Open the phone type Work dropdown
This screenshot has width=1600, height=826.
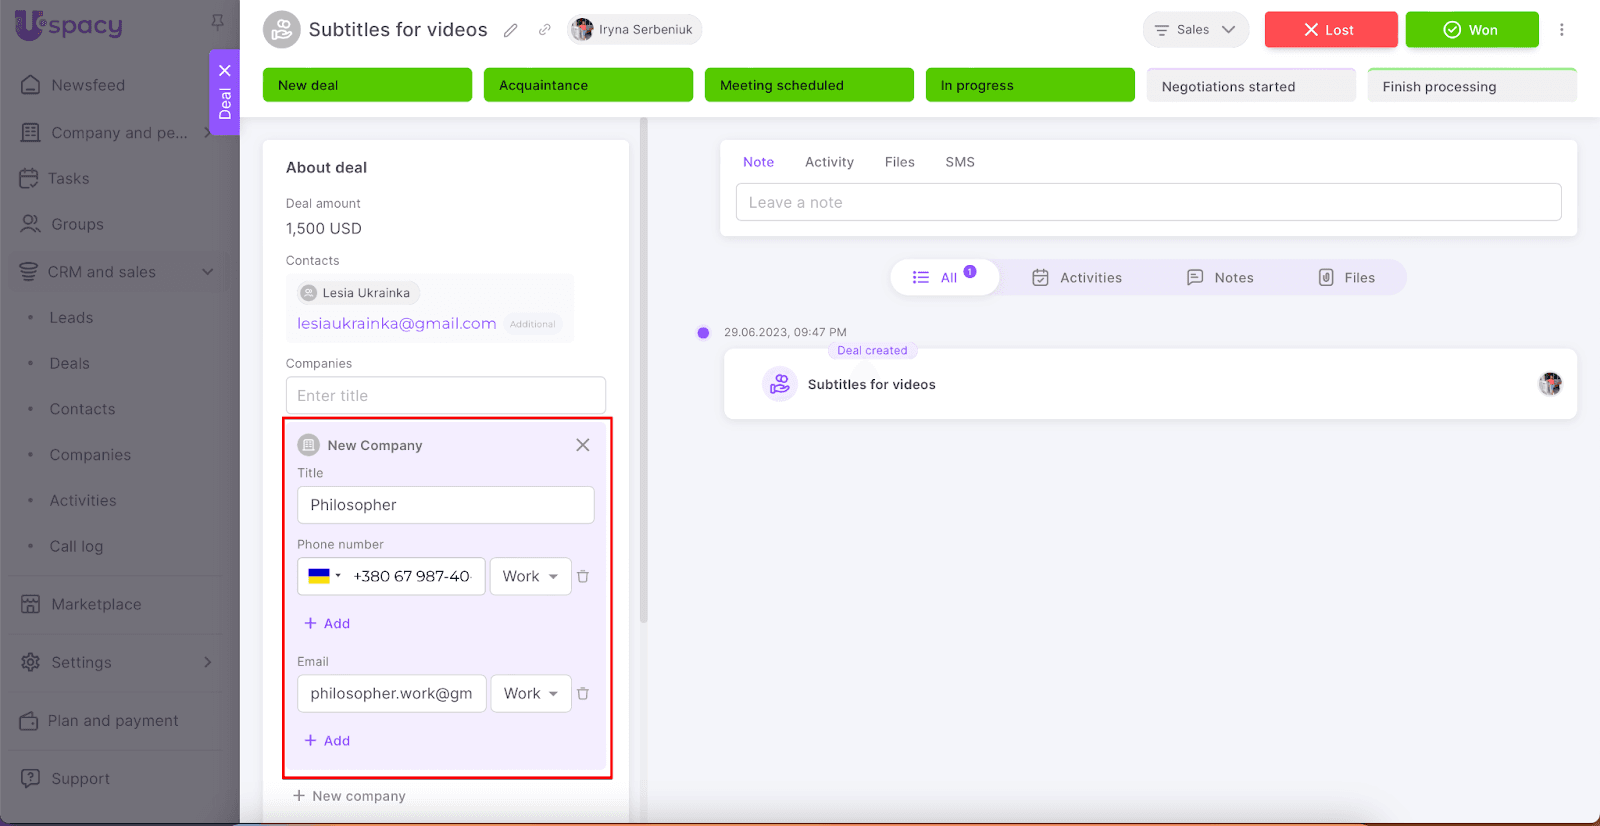(530, 577)
